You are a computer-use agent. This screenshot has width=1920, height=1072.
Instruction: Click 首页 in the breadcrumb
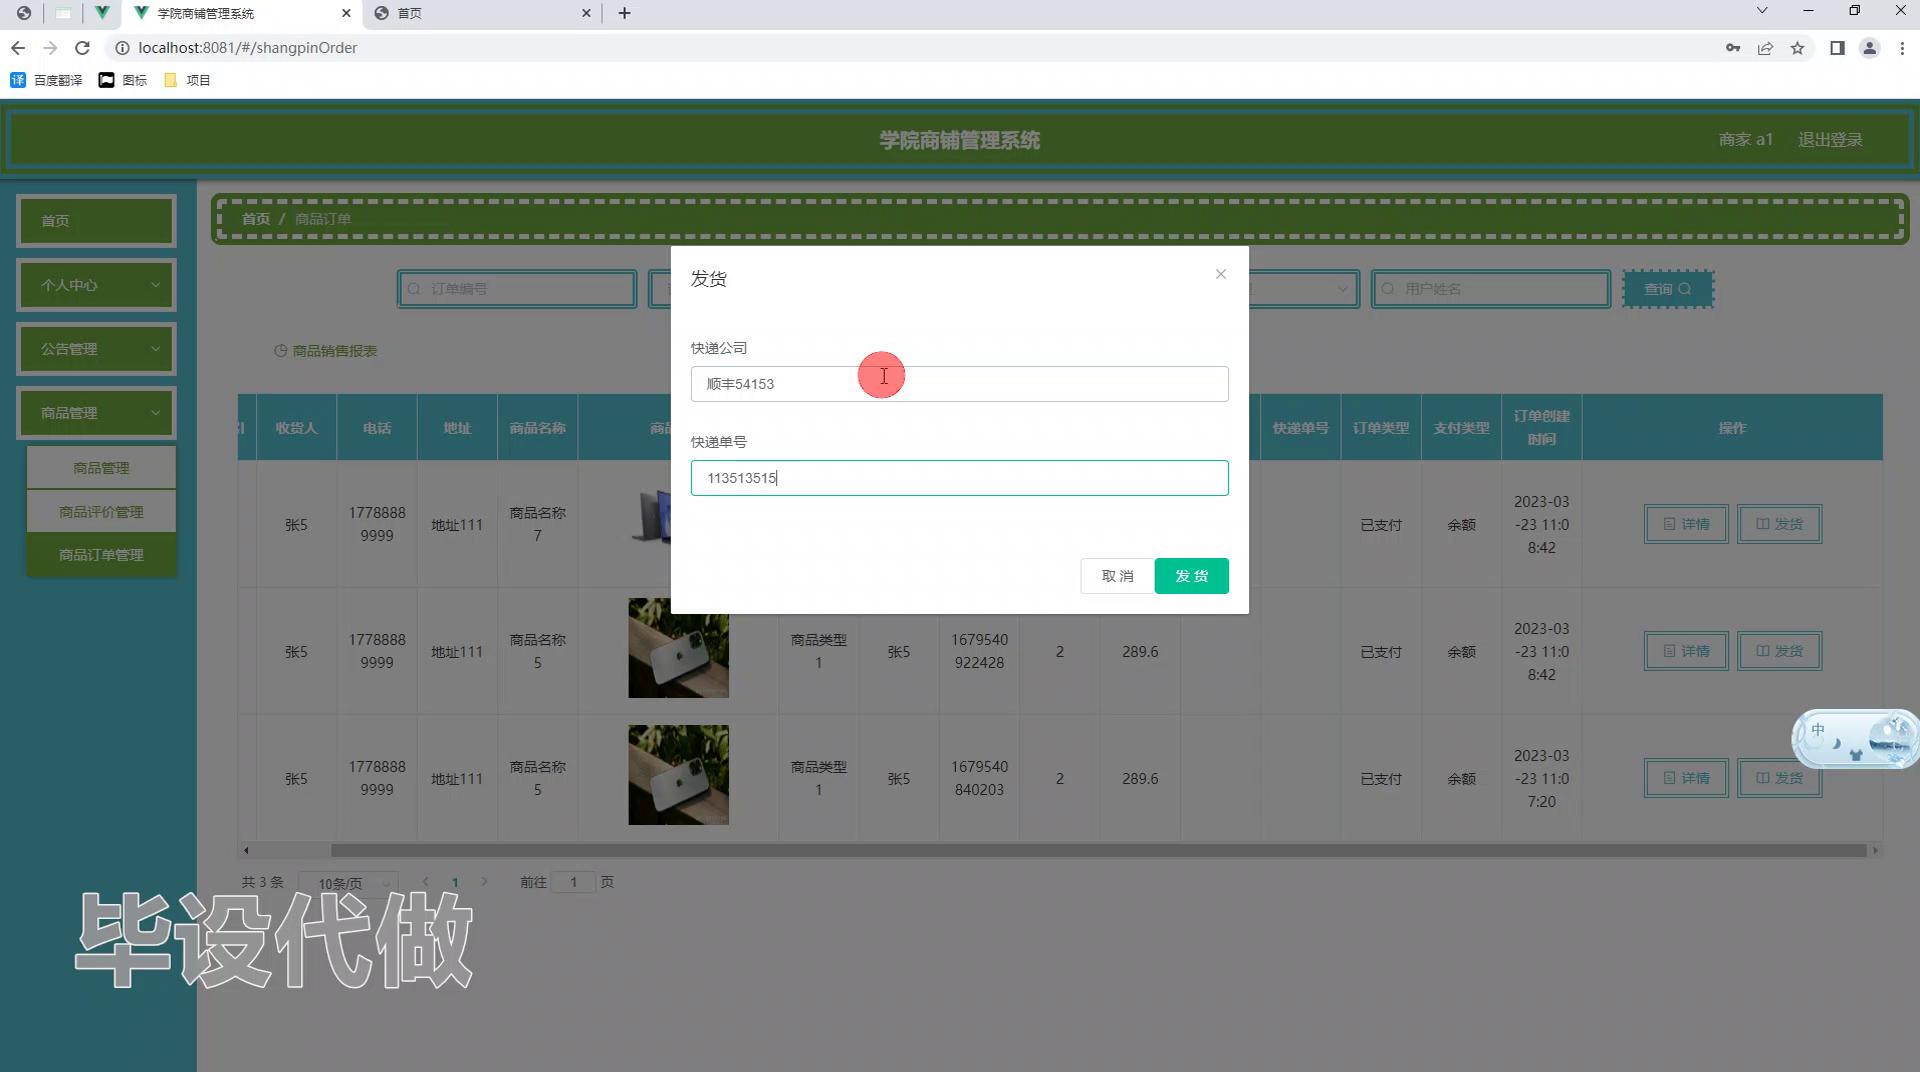tap(256, 219)
